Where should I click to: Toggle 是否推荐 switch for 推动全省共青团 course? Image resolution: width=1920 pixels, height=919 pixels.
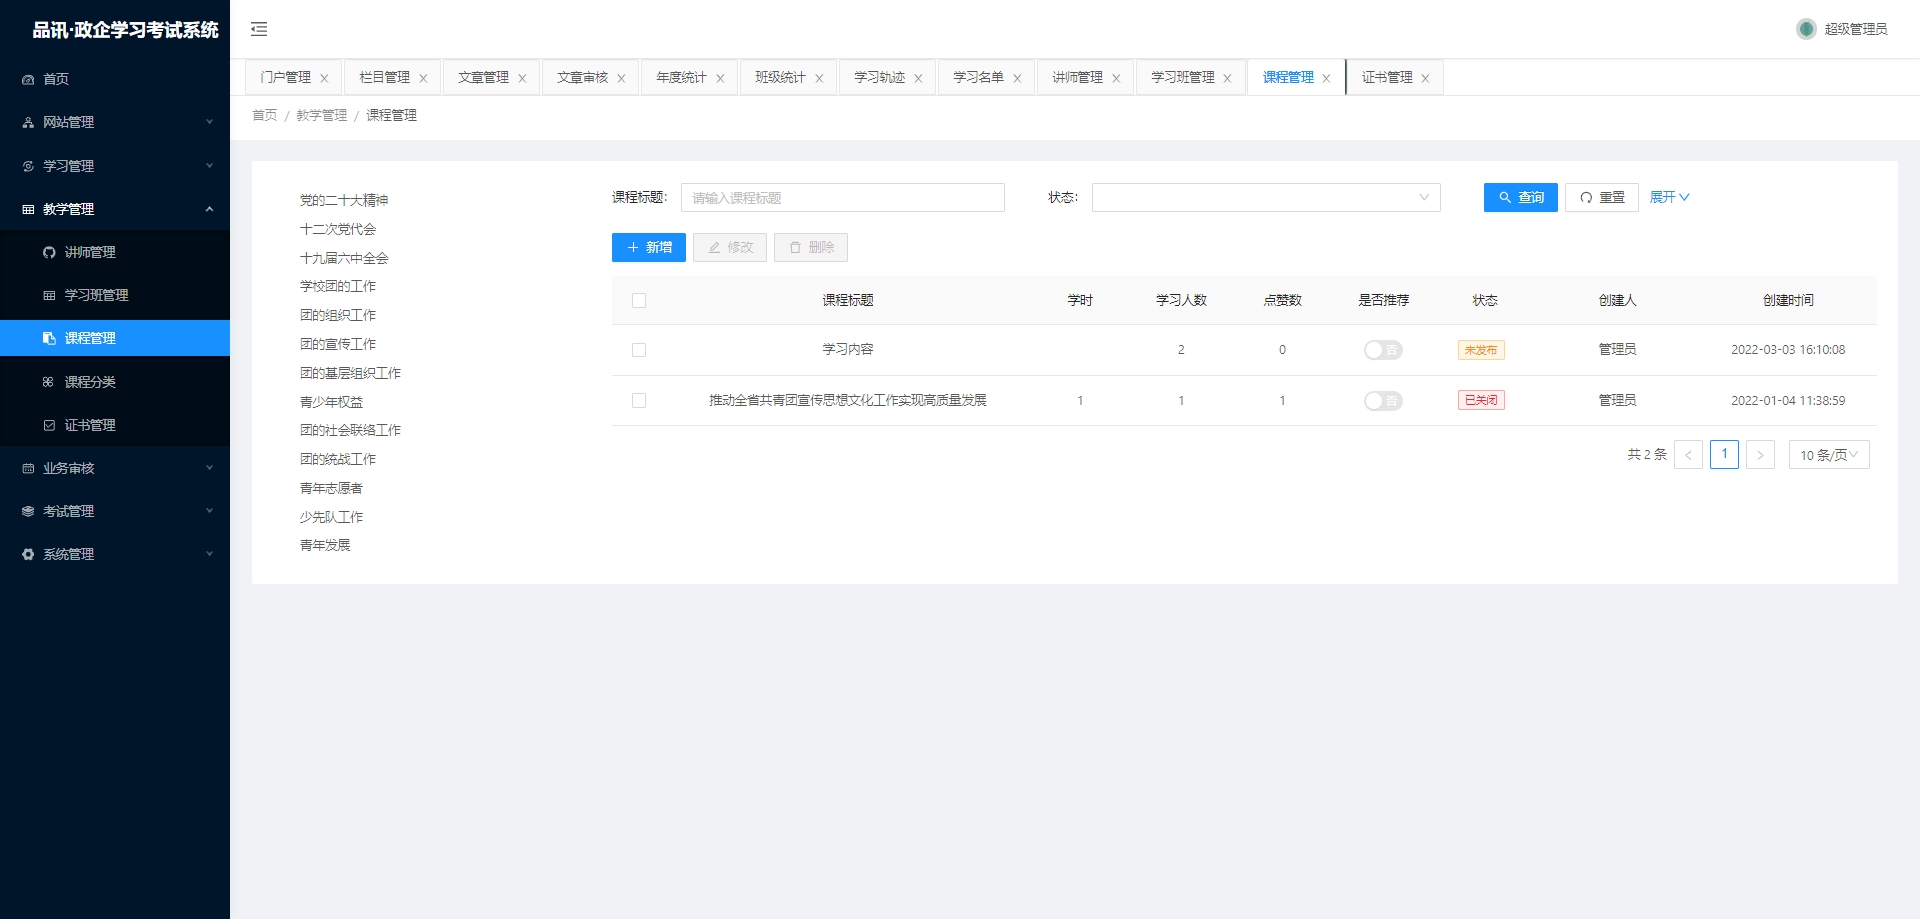click(x=1383, y=400)
